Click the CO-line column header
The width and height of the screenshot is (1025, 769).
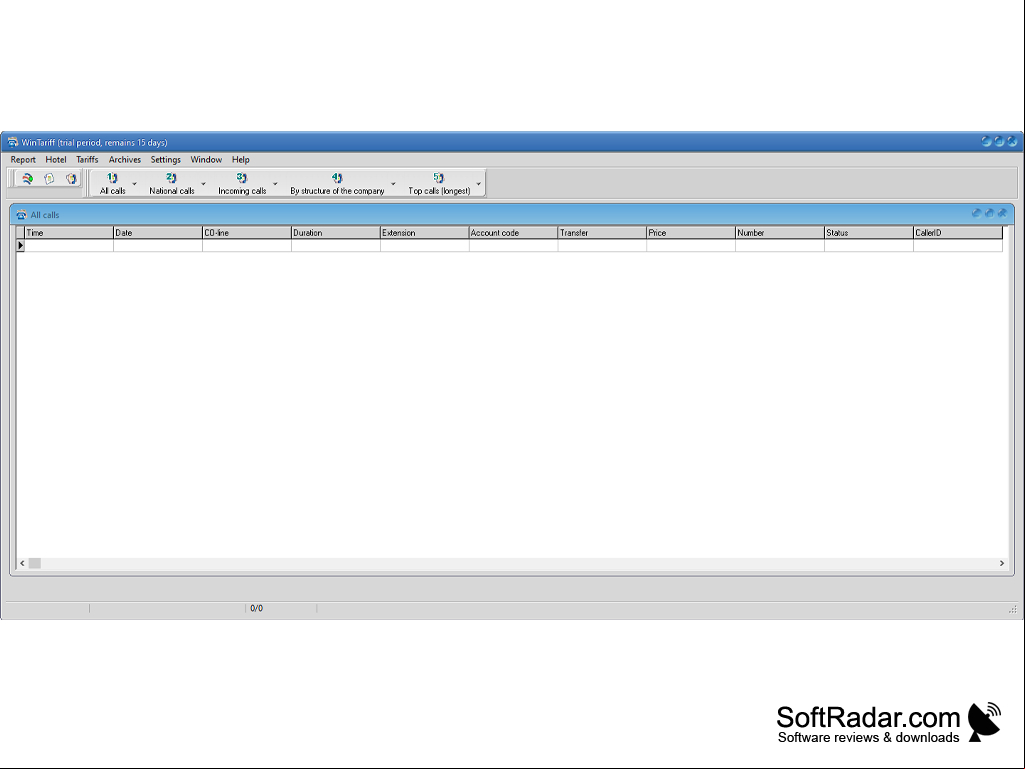tap(246, 233)
